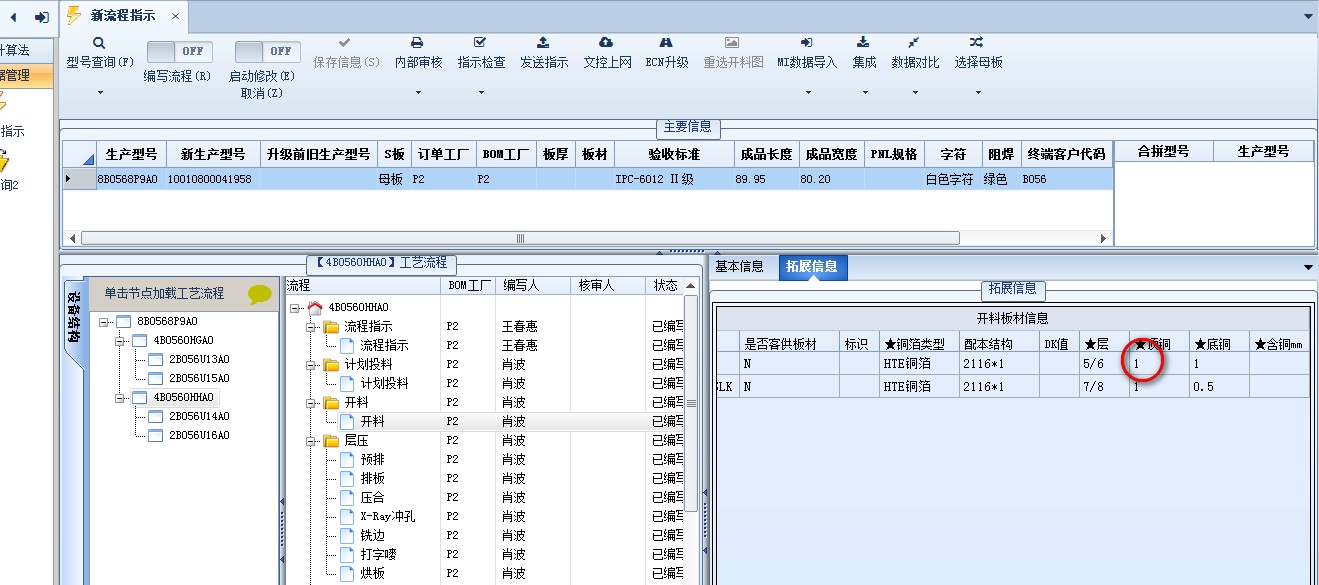
Task: Select the X-Ray冲孔 process step
Action: coord(387,516)
